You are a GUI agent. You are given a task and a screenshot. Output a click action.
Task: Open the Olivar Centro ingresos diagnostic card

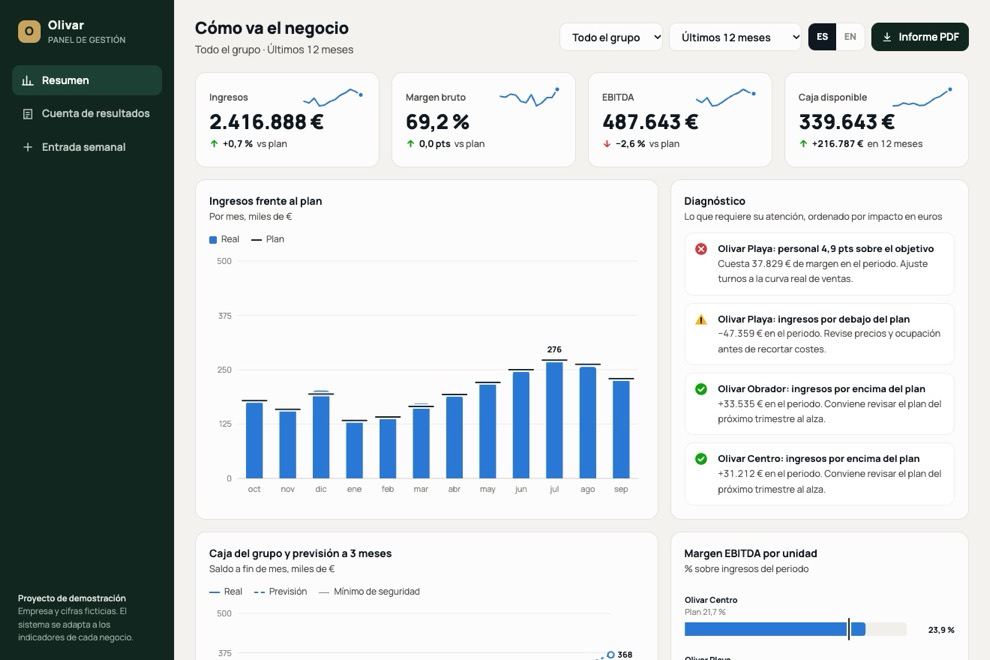[819, 474]
